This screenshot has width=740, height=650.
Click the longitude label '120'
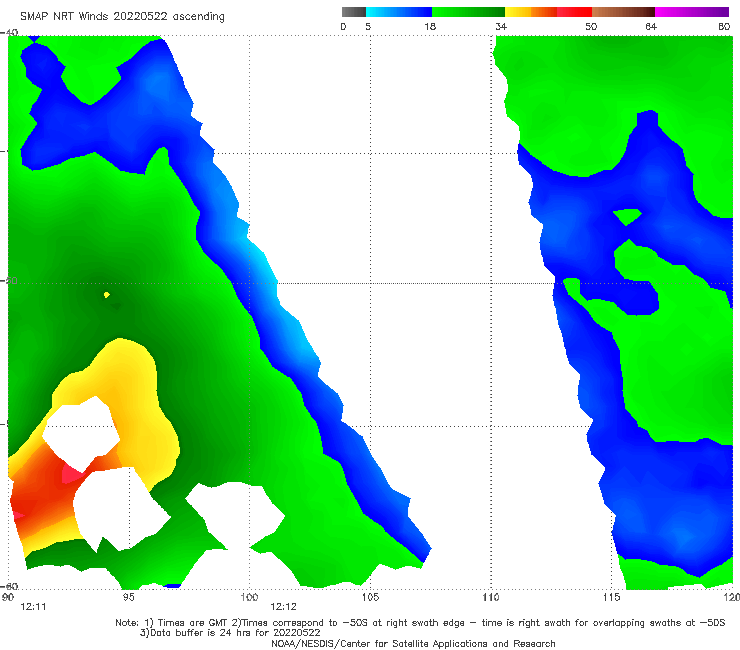732,597
